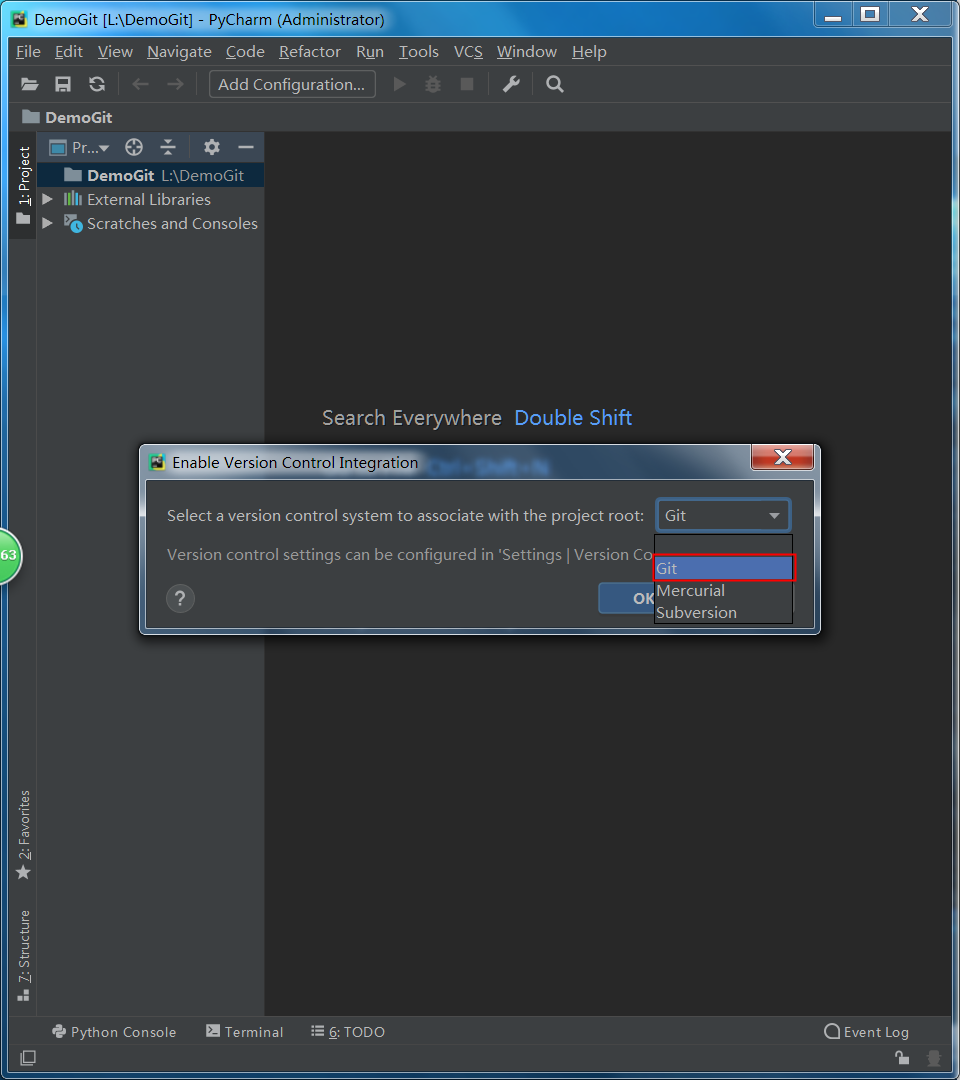Click the Save All floppy icon
The height and width of the screenshot is (1080, 960).
63,84
